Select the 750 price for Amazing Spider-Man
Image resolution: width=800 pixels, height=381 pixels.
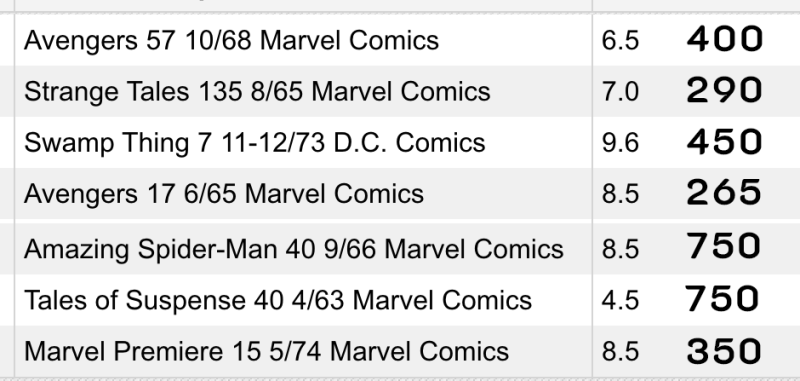pyautogui.click(x=724, y=245)
